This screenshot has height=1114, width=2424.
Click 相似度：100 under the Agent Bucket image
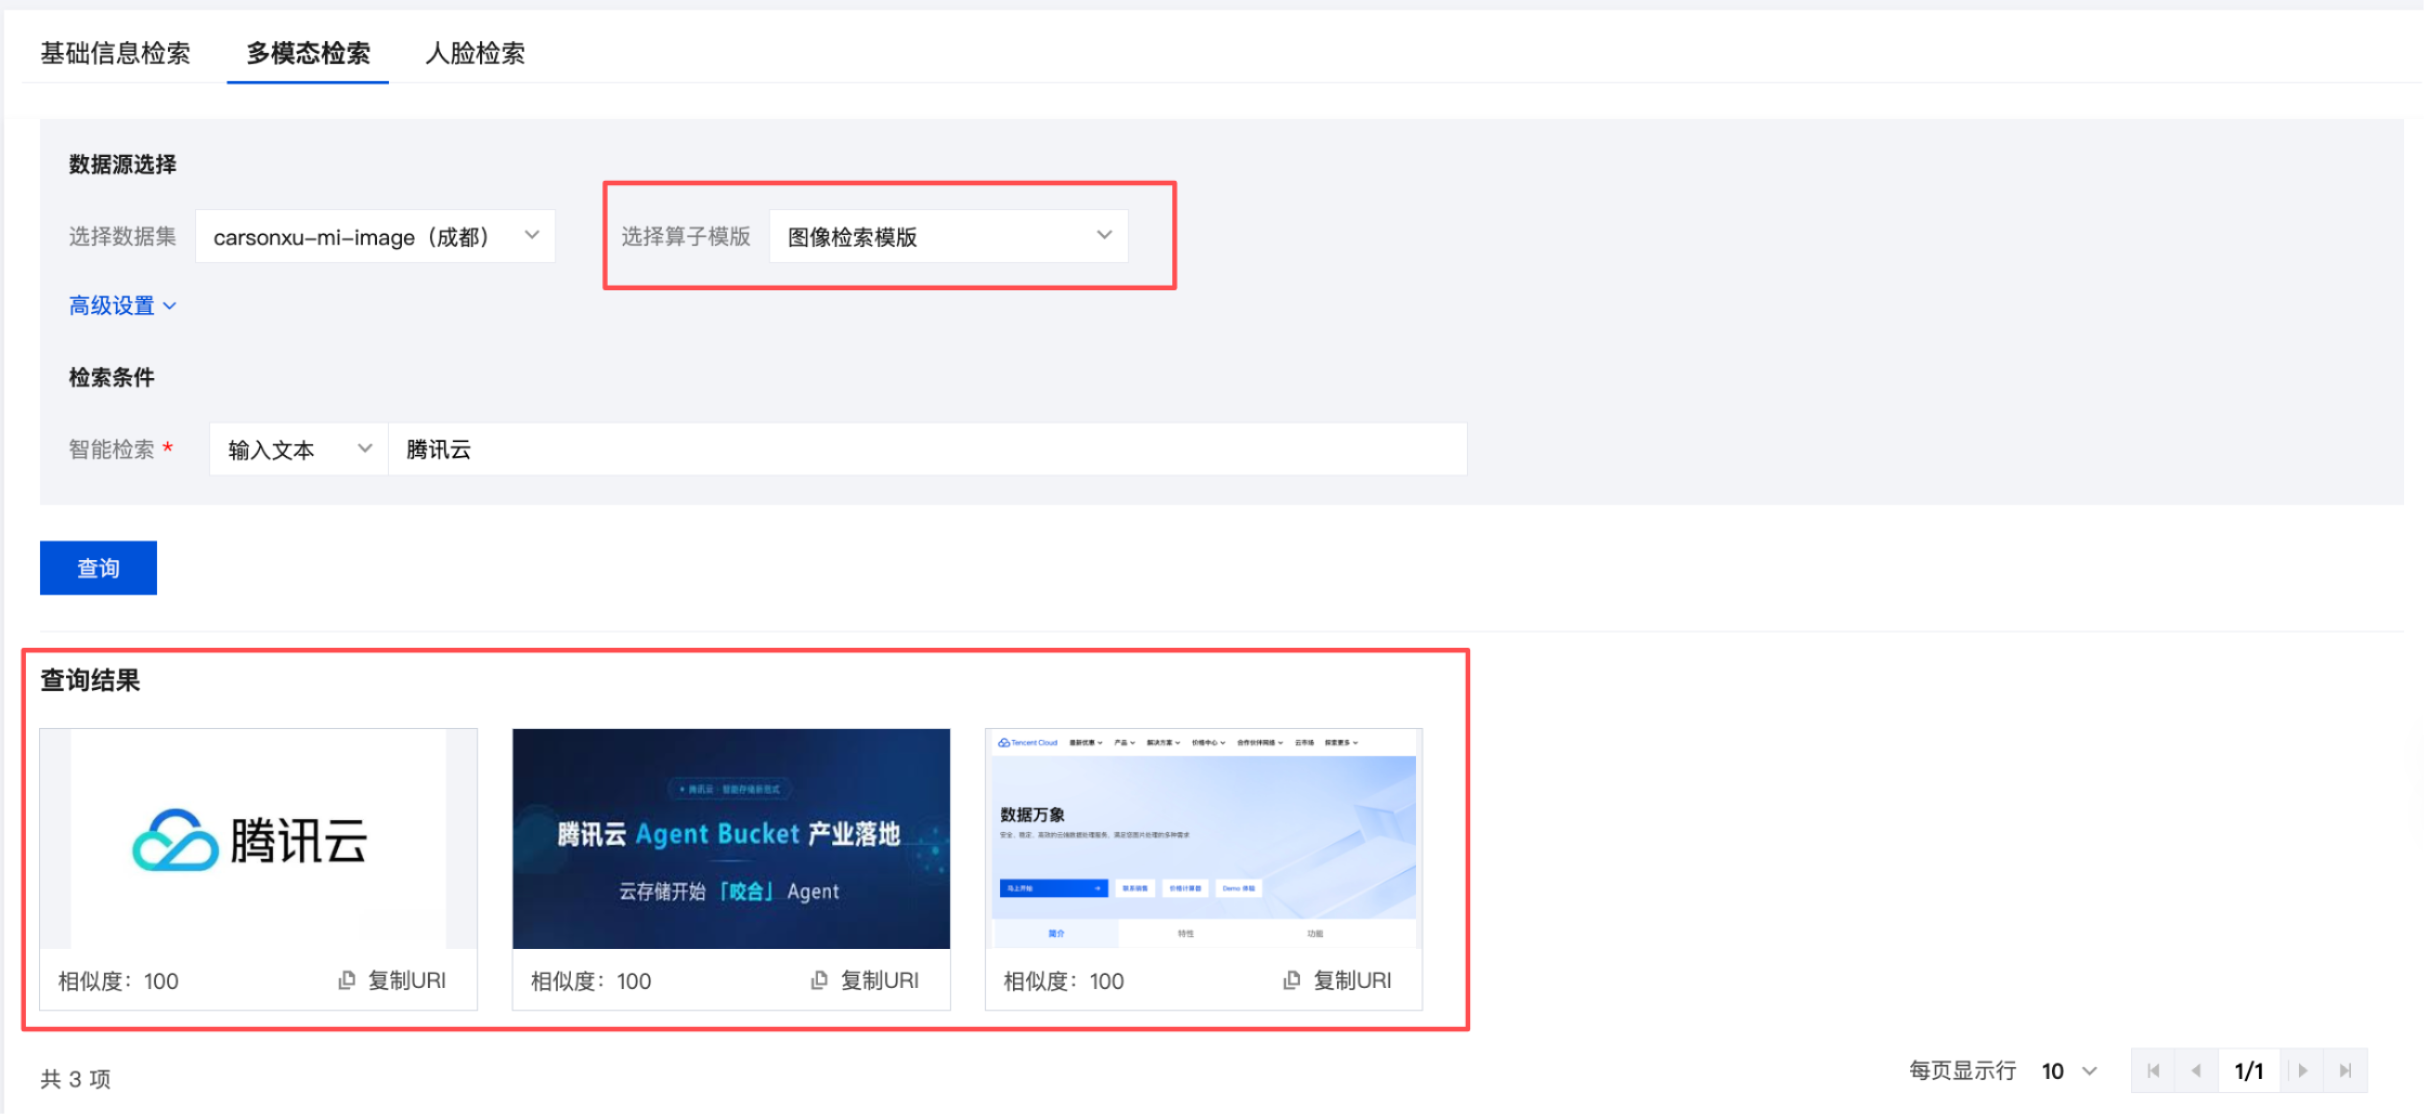591,981
